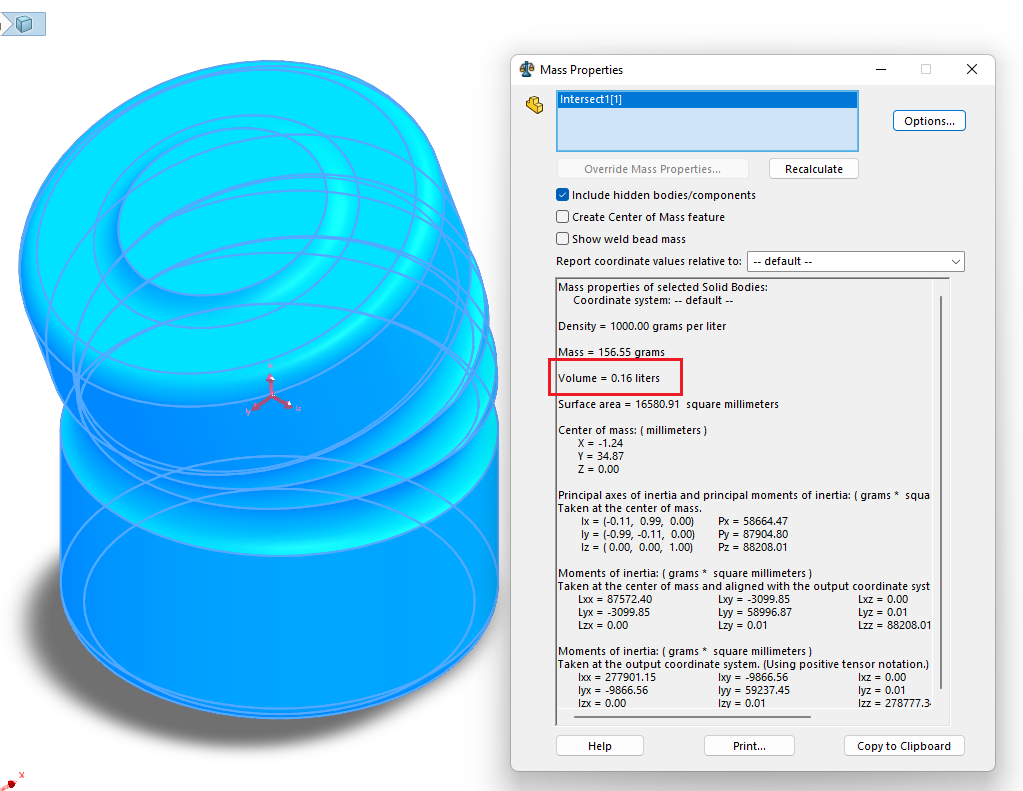Select Intersect1[1] in the selection list
Viewport: 1023px width, 791px height.
click(591, 100)
